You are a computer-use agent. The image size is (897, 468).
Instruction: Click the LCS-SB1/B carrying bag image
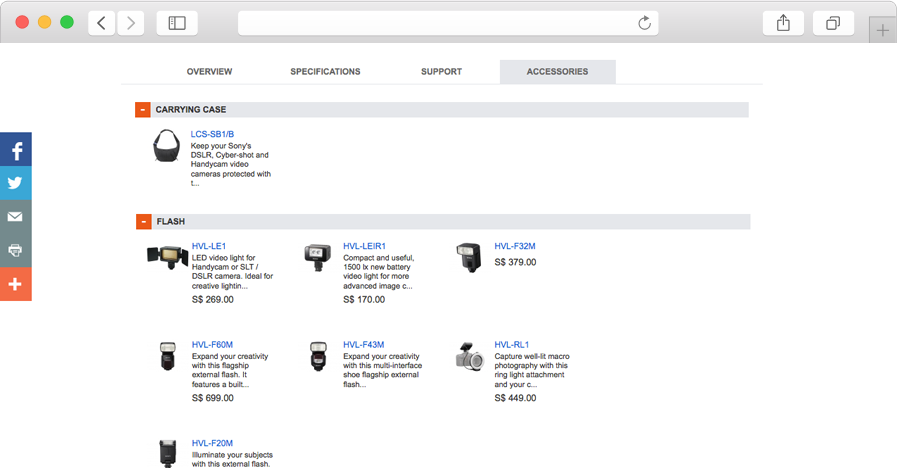tap(166, 146)
